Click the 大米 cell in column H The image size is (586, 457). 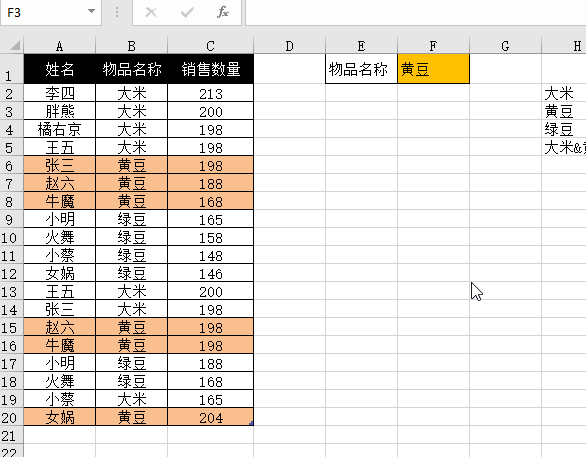point(564,93)
